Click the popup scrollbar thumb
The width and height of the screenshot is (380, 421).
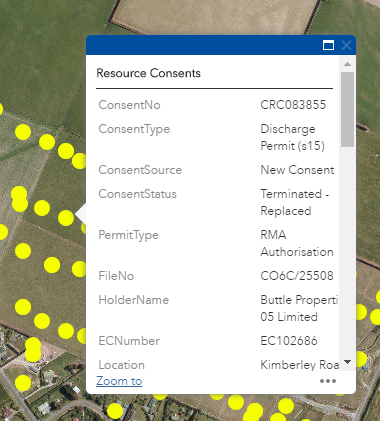[347, 109]
